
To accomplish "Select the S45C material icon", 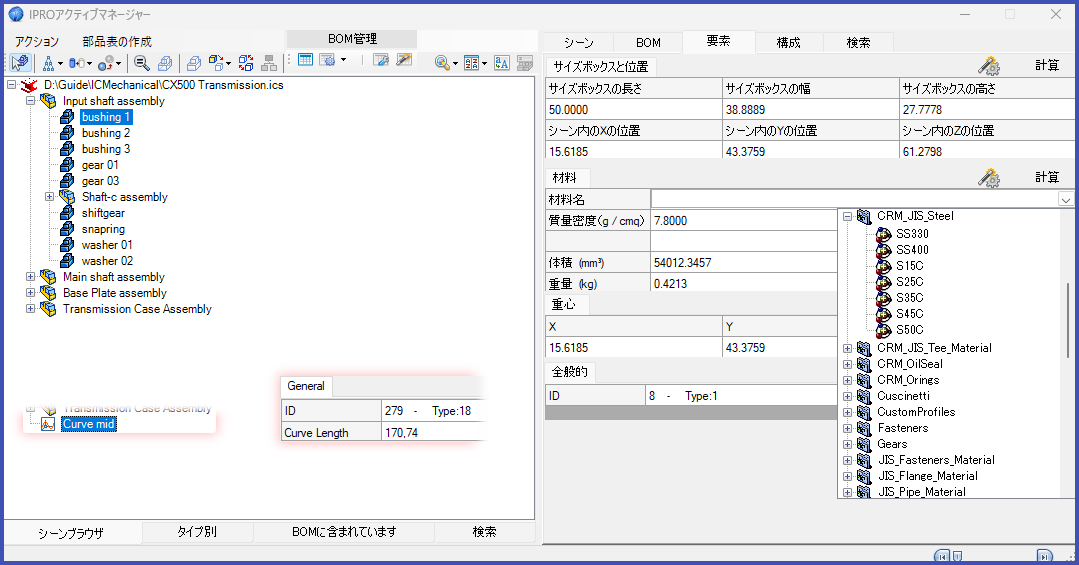I will coord(882,314).
